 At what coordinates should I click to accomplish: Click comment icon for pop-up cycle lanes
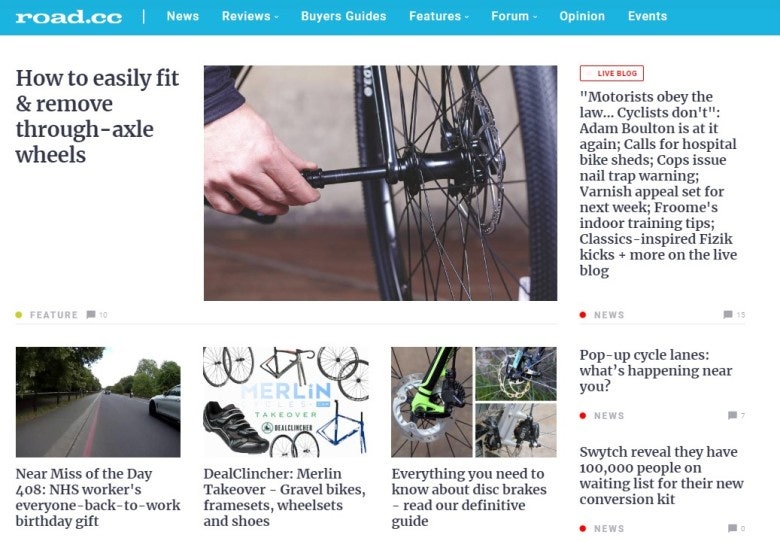click(732, 415)
